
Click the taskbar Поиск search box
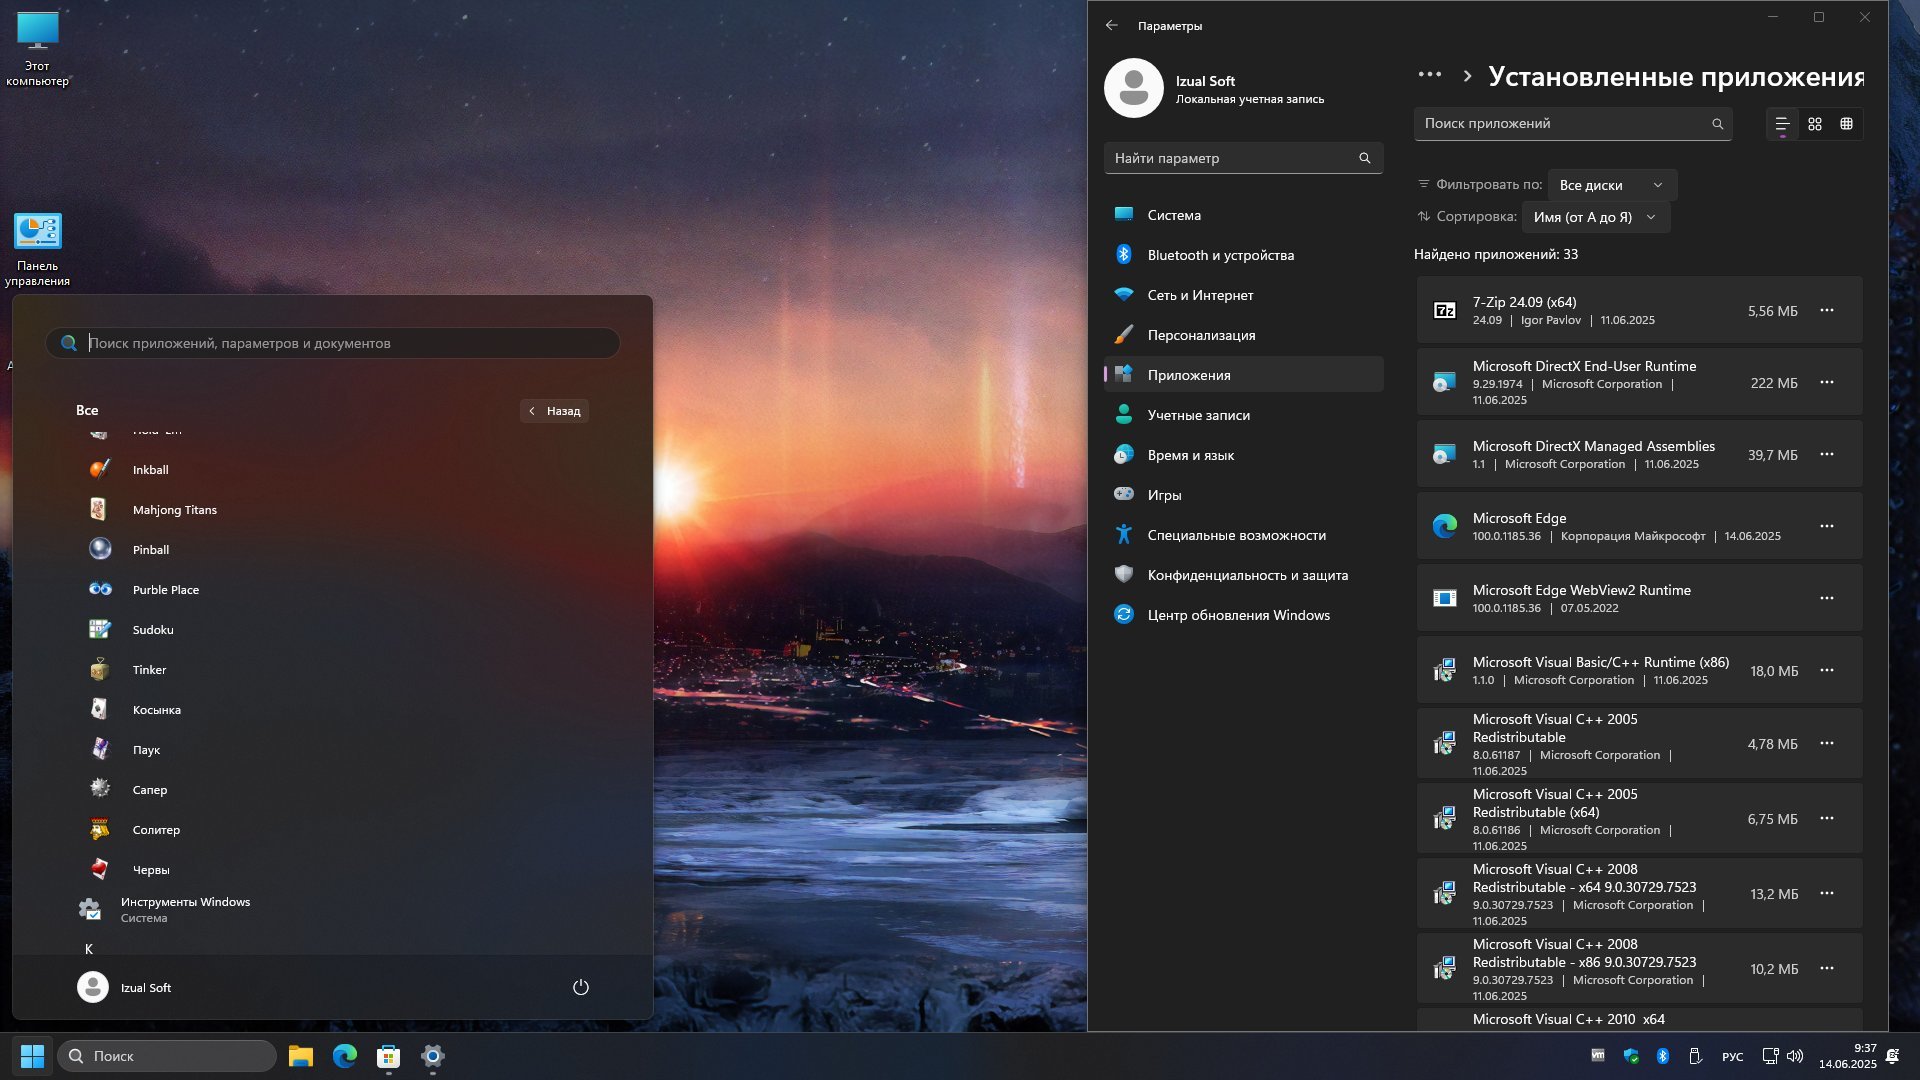coord(166,1056)
